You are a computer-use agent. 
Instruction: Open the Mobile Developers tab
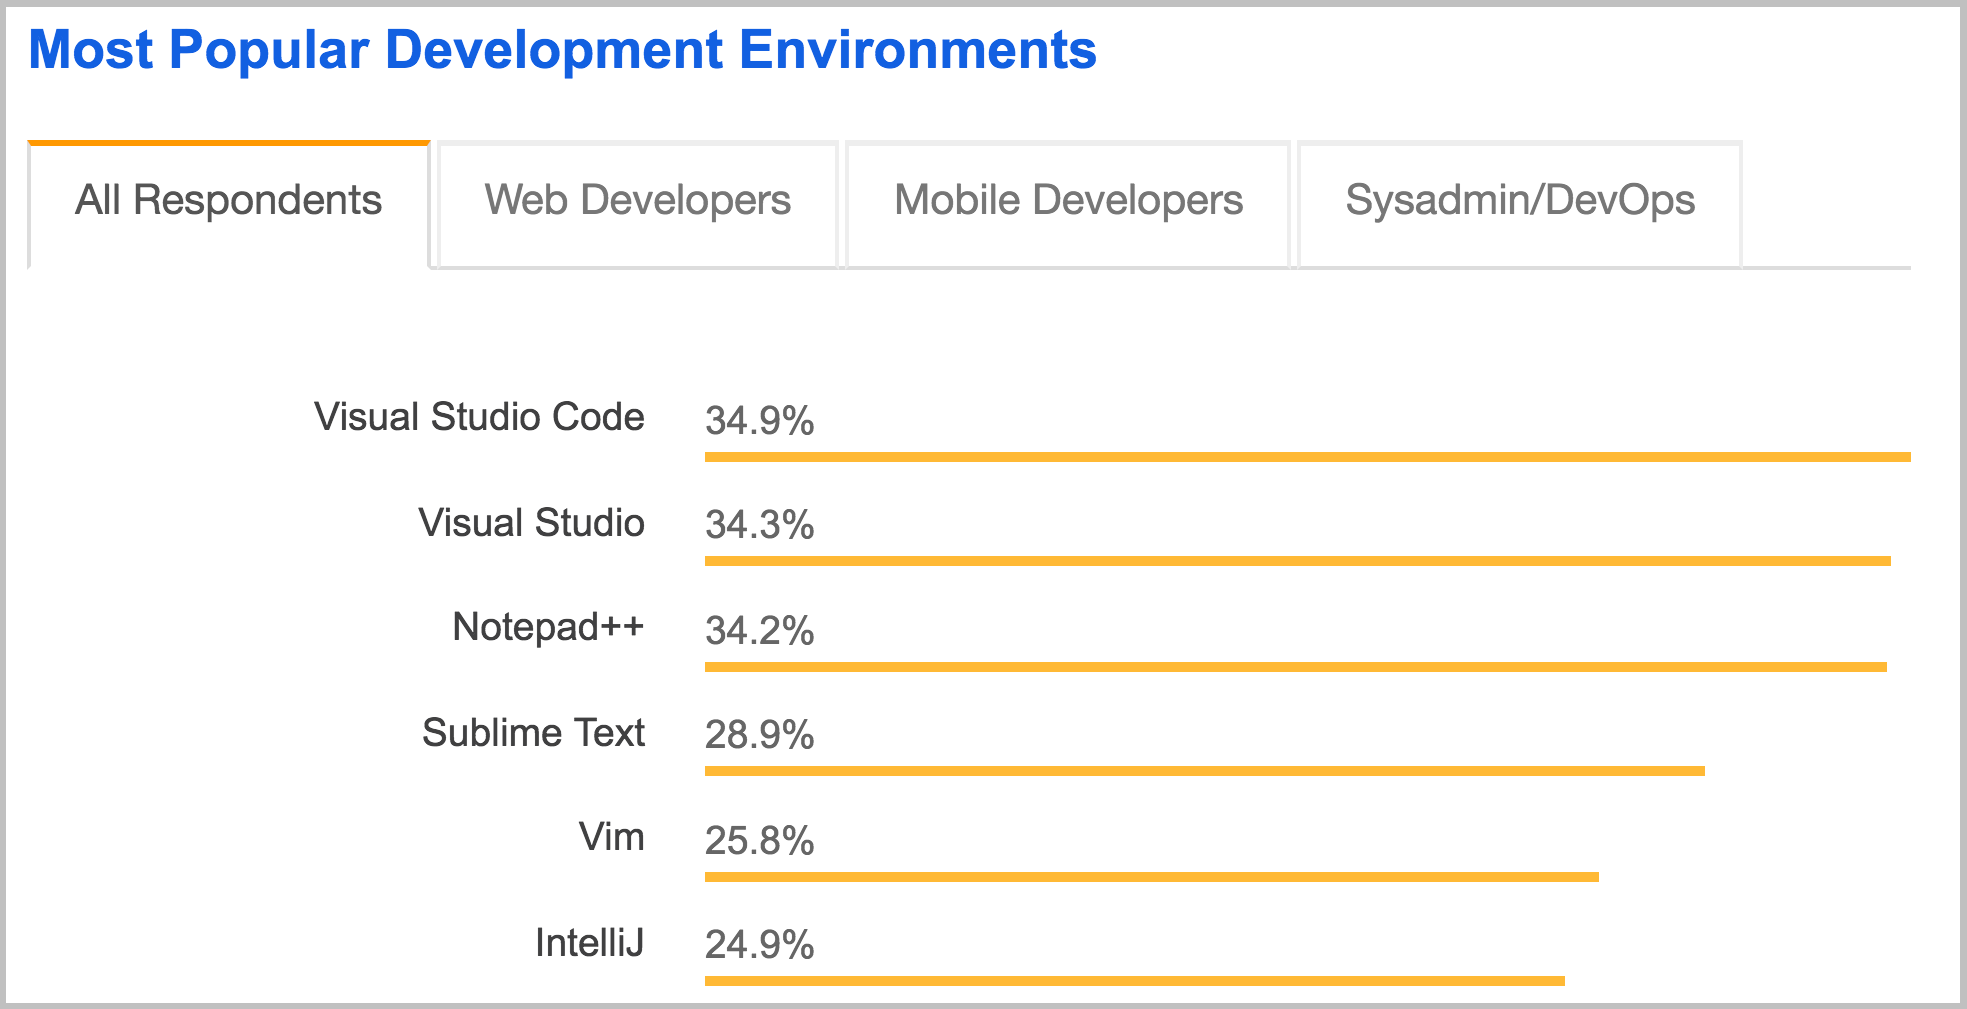[1068, 204]
